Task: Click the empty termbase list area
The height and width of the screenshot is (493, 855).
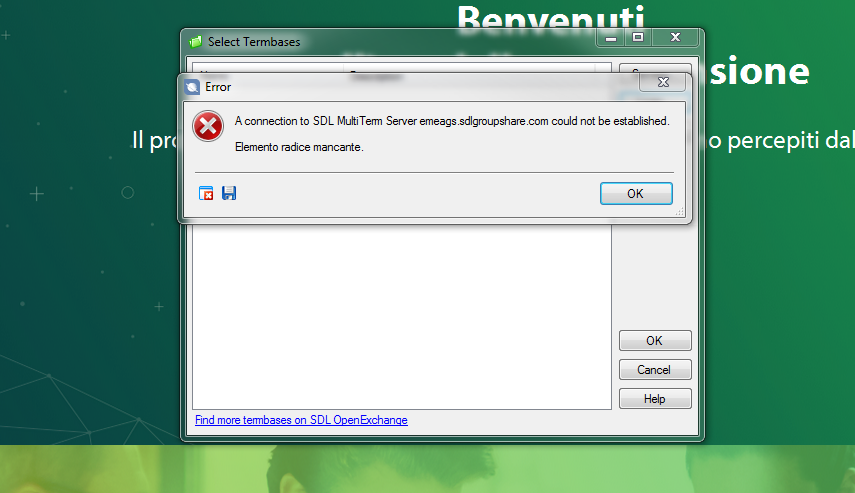Action: (x=401, y=316)
